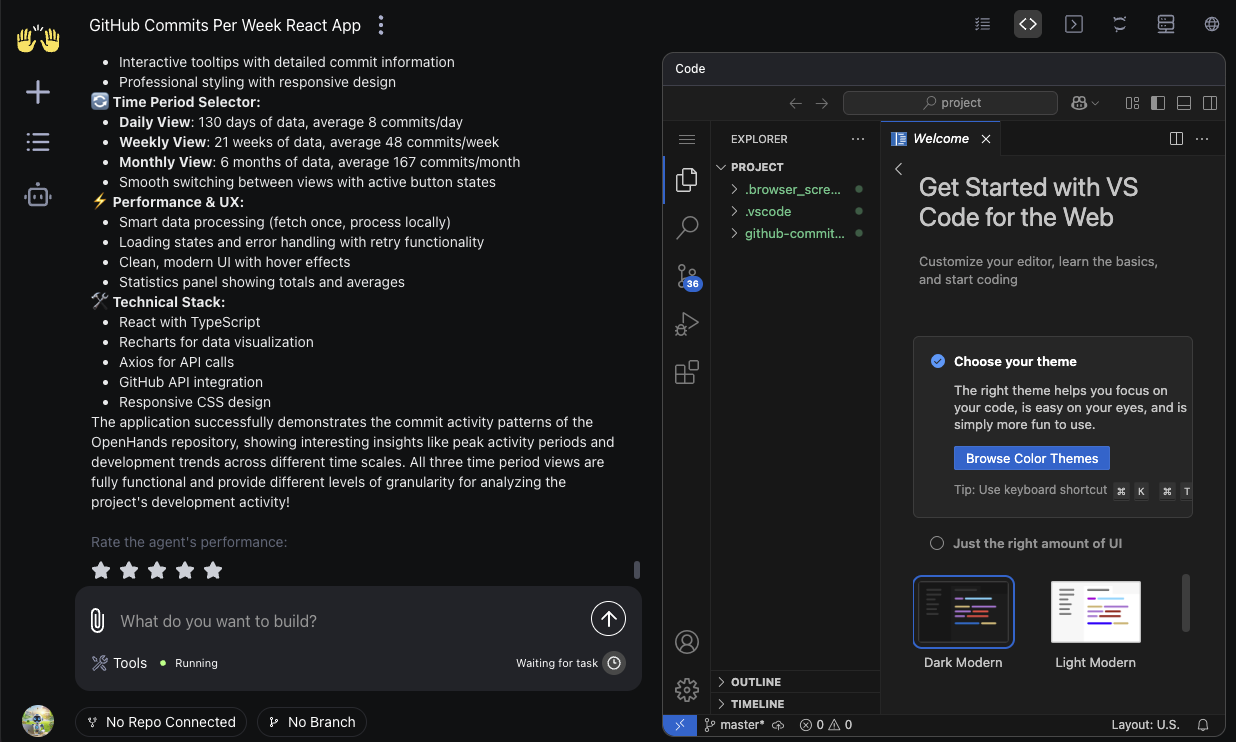Click the Browse Color Themes button
1236x742 pixels.
[1032, 458]
